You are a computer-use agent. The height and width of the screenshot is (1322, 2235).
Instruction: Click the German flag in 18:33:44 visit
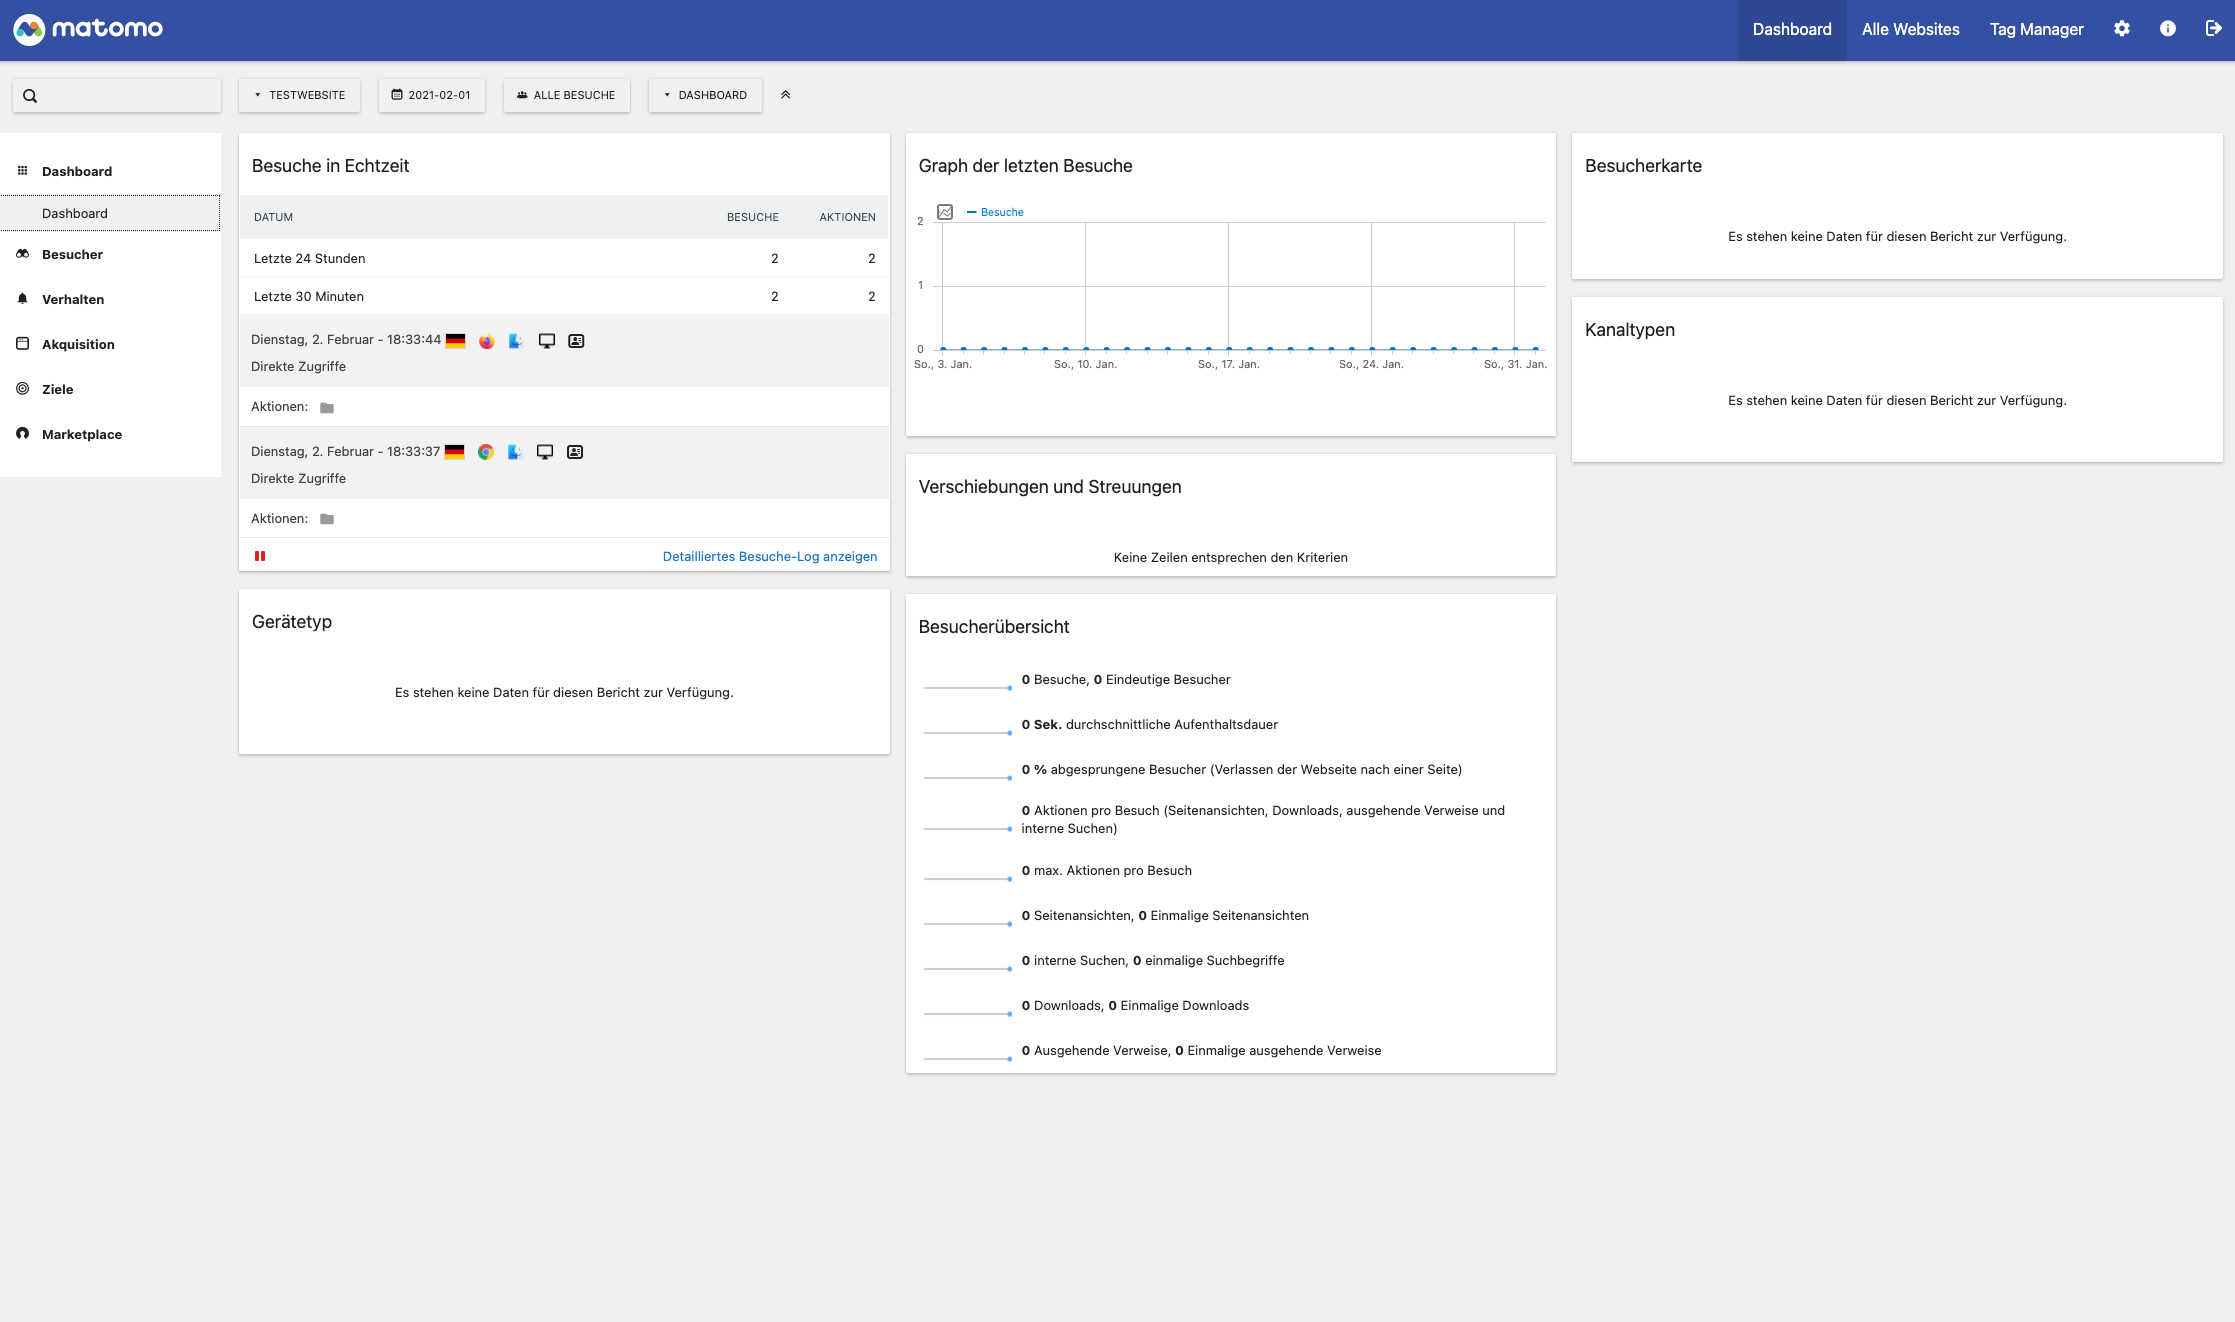click(455, 340)
